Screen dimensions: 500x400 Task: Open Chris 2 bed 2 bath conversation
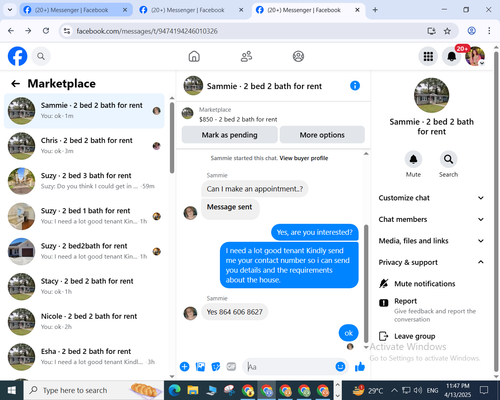pos(84,146)
